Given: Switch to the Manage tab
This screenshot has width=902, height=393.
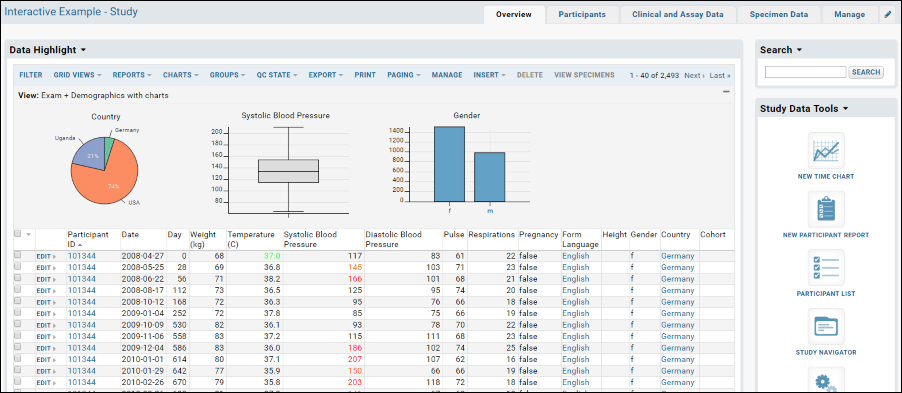Looking at the screenshot, I should pos(850,14).
